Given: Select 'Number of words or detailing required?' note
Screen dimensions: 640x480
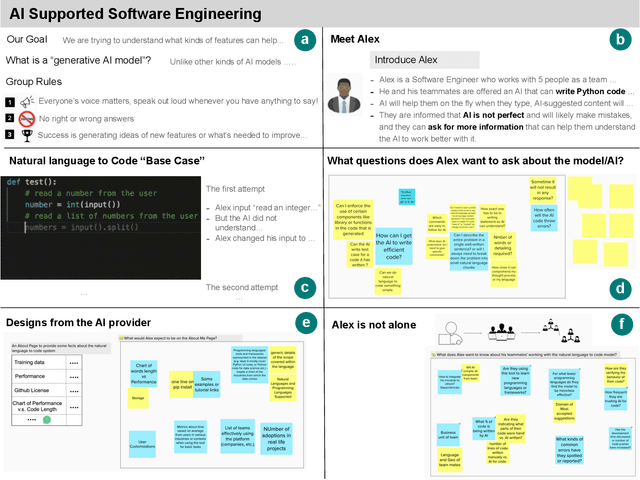Looking at the screenshot, I should pos(502,245).
